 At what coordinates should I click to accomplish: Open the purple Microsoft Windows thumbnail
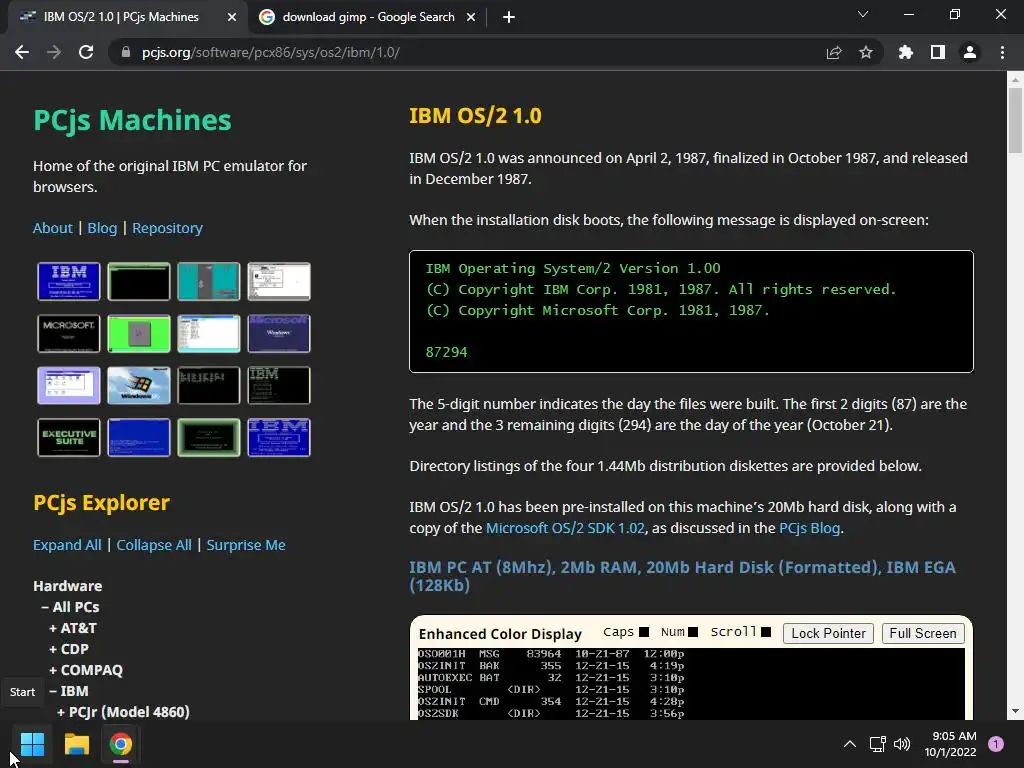(279, 334)
